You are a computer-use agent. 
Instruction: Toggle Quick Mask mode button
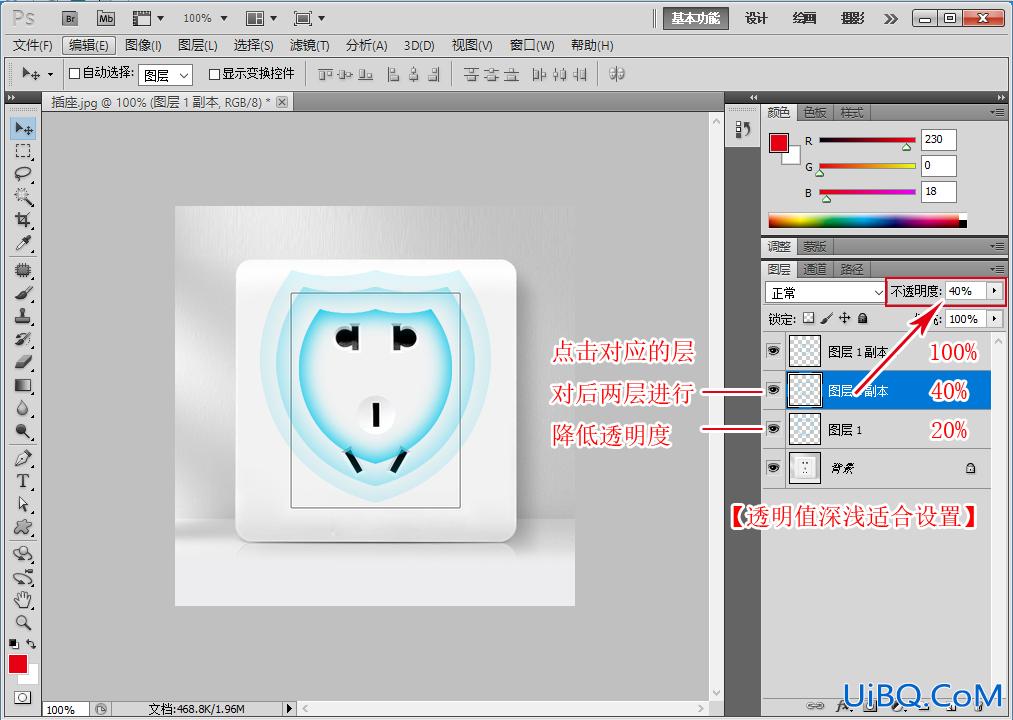[23, 697]
